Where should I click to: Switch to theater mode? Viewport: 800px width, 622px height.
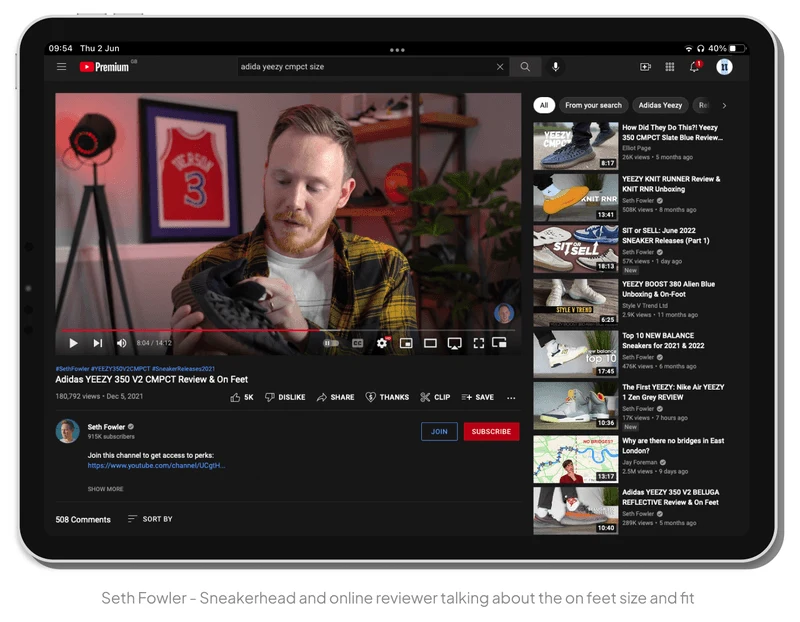(430, 343)
